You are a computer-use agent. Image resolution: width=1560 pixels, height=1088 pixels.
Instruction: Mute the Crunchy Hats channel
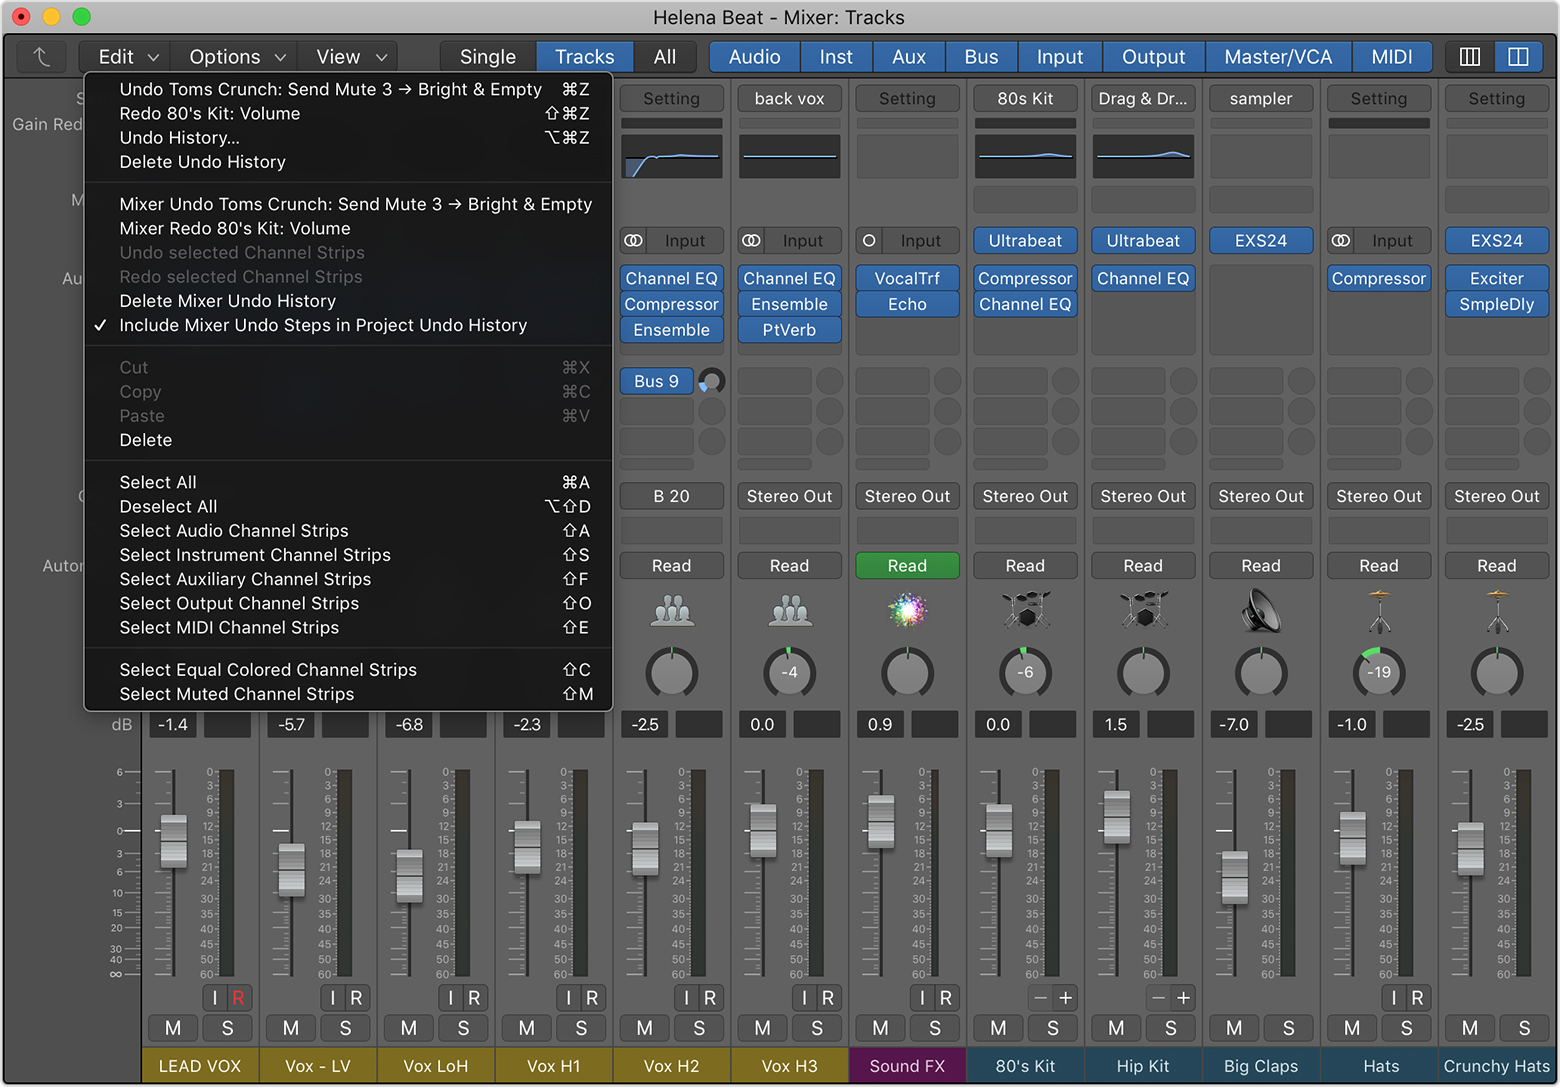click(1470, 1028)
